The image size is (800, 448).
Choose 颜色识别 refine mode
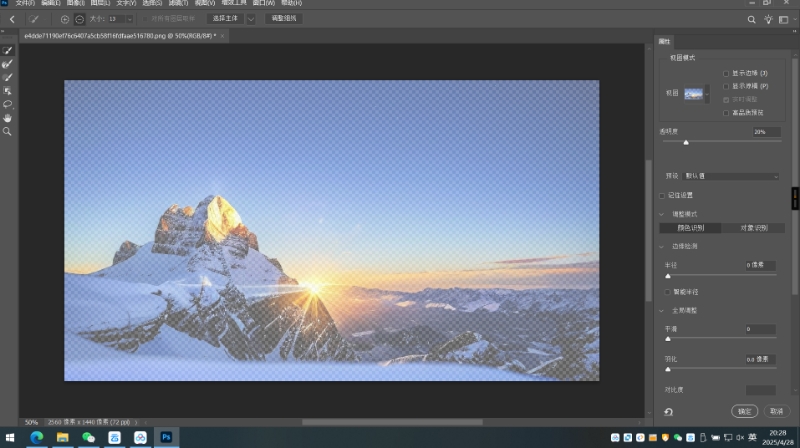click(x=690, y=228)
